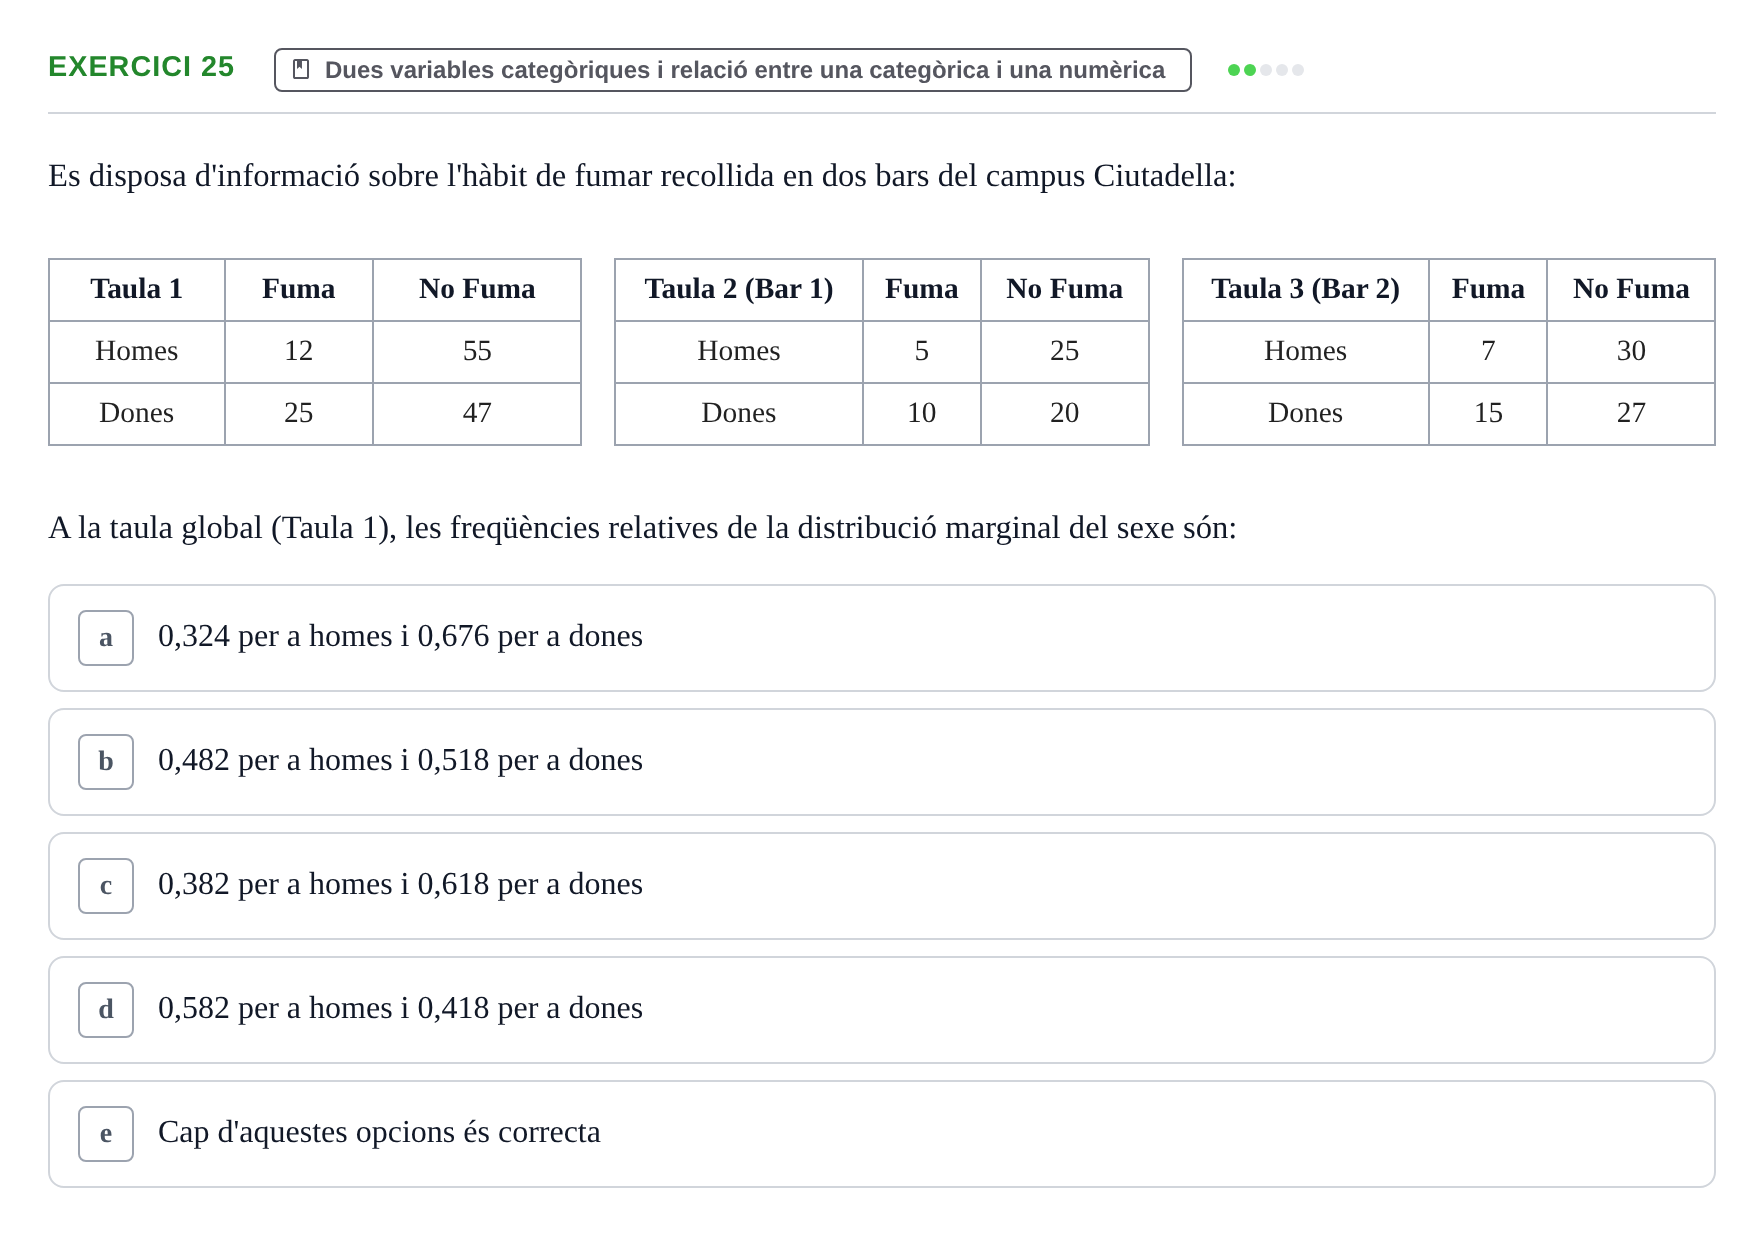Click value 20 in Taula 2
The image size is (1764, 1238).
(x=1065, y=413)
